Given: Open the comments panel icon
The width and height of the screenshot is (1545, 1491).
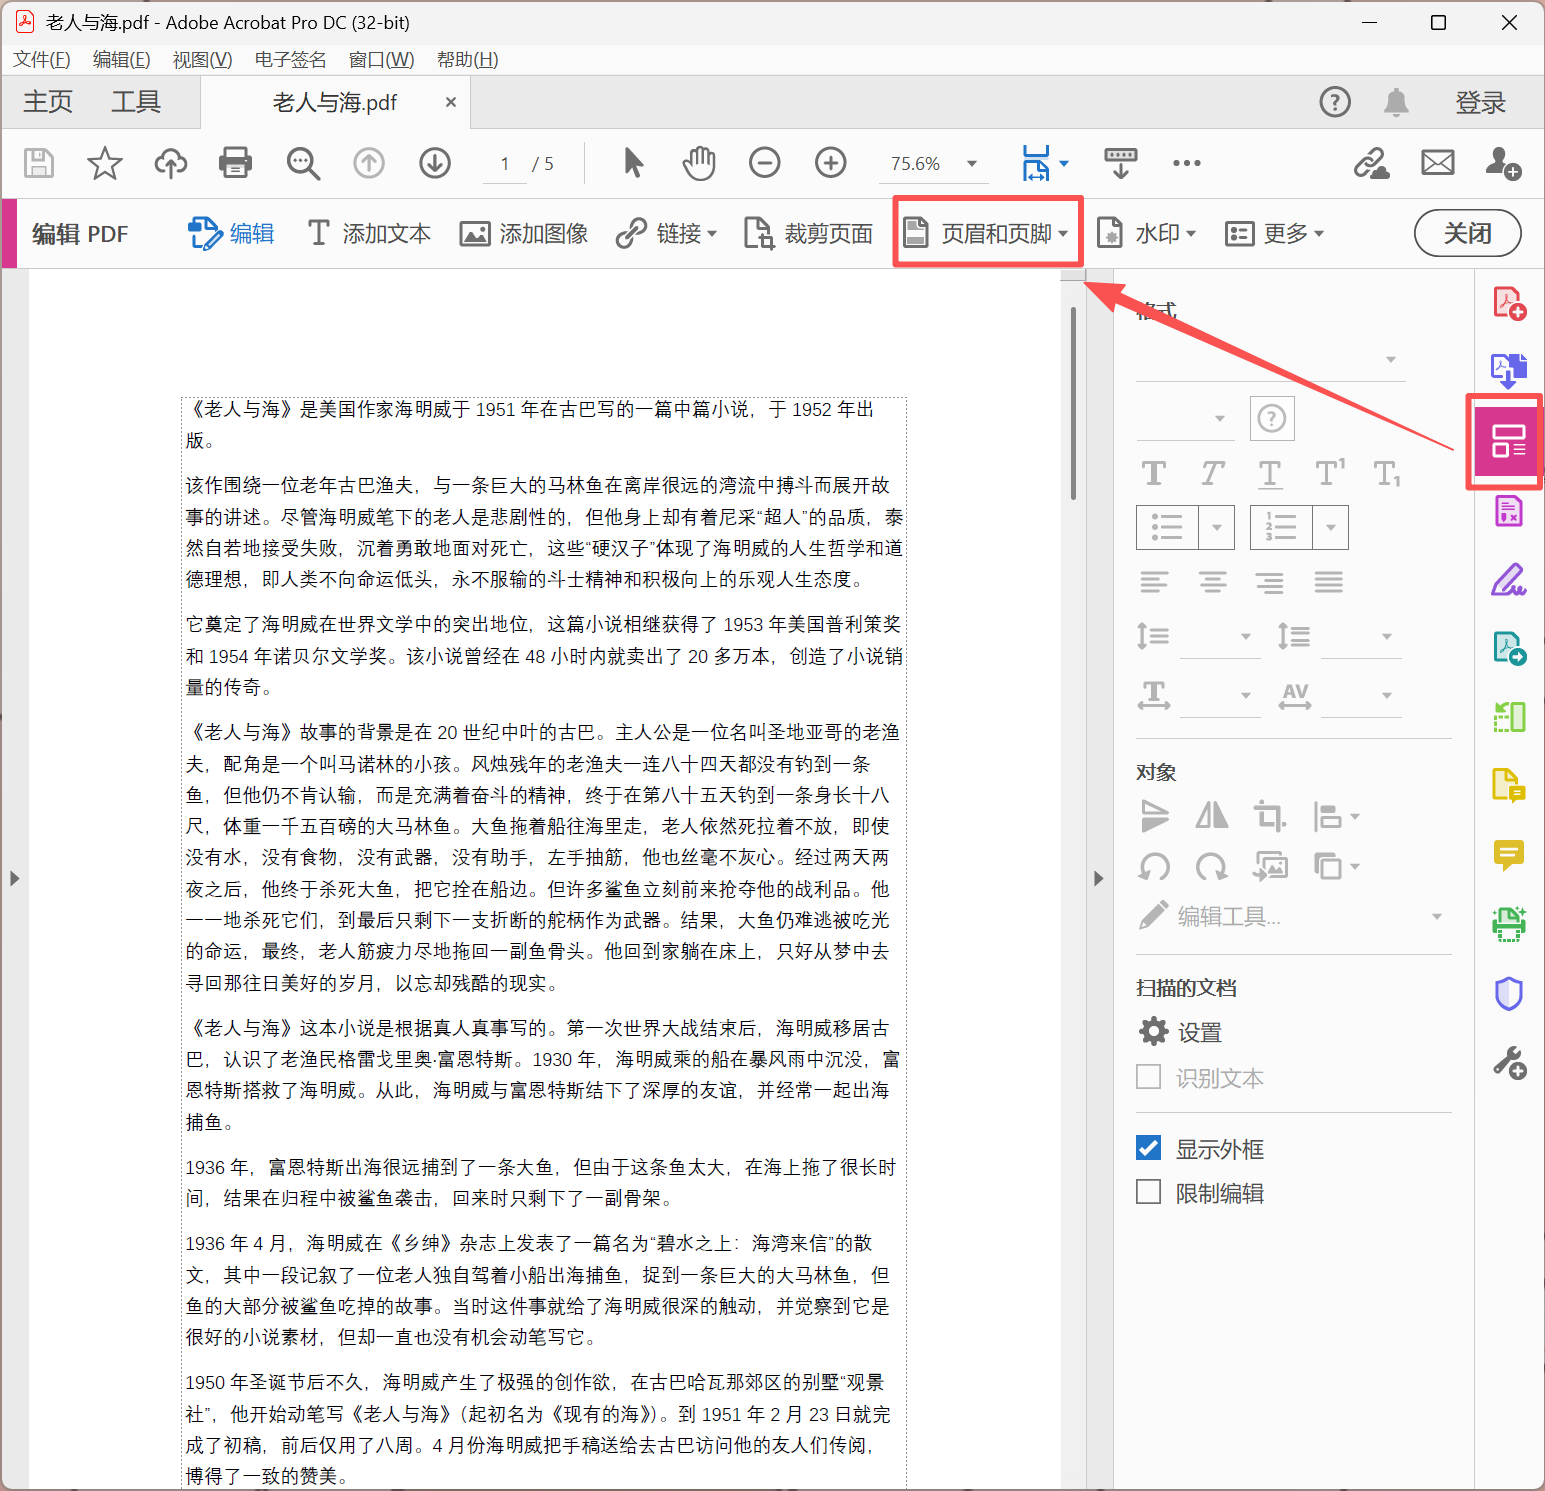Looking at the screenshot, I should click(1509, 855).
